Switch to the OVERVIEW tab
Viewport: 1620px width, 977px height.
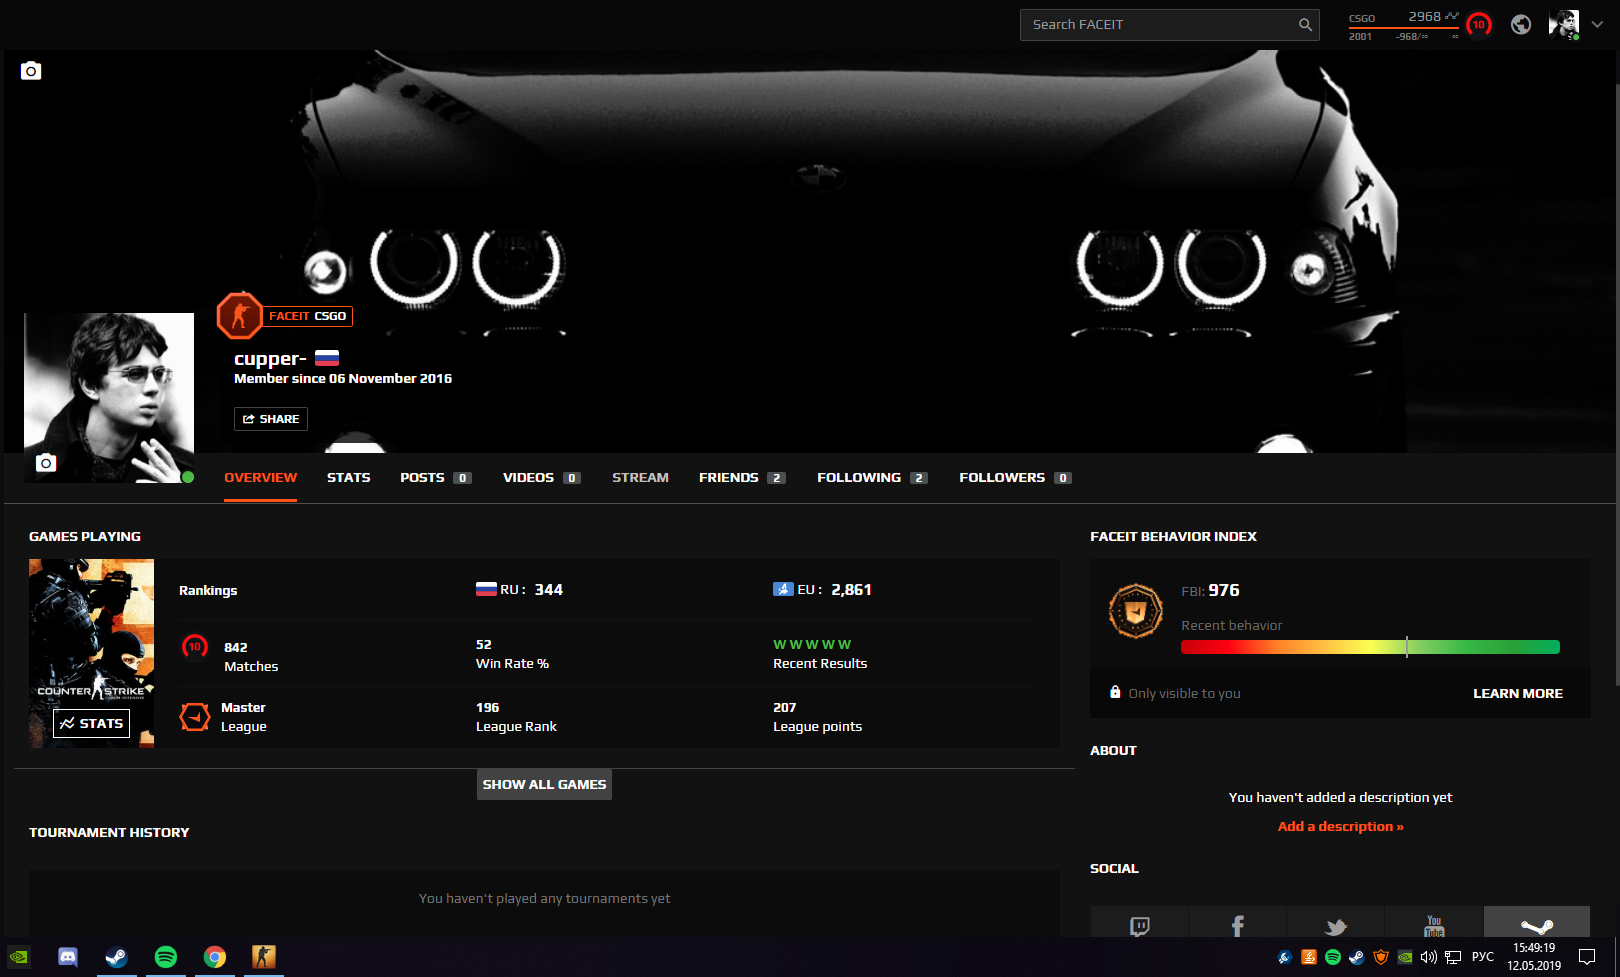(x=261, y=478)
